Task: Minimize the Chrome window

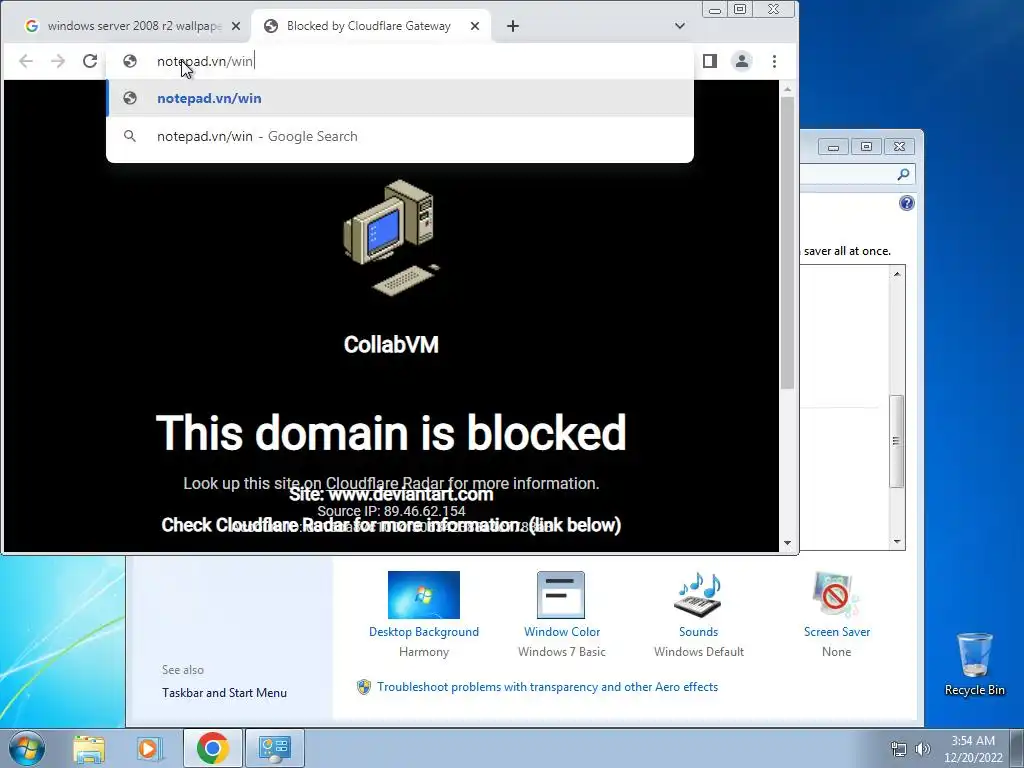Action: (715, 10)
